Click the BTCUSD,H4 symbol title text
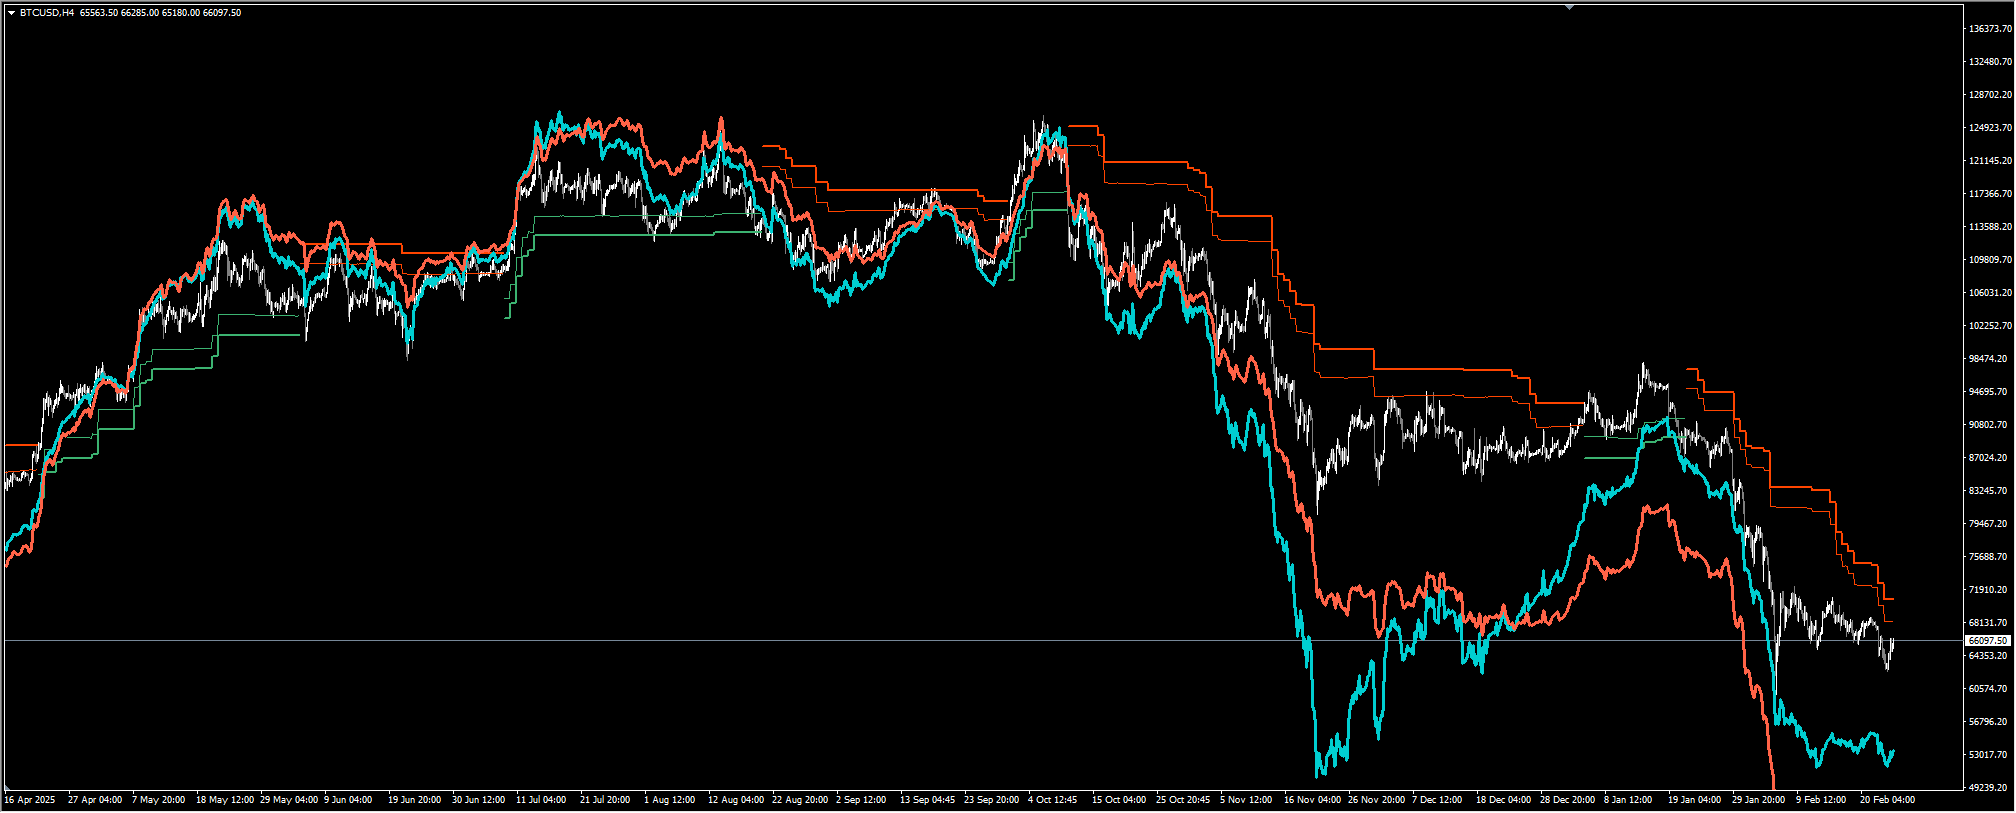The height and width of the screenshot is (813, 2016). click(x=47, y=13)
